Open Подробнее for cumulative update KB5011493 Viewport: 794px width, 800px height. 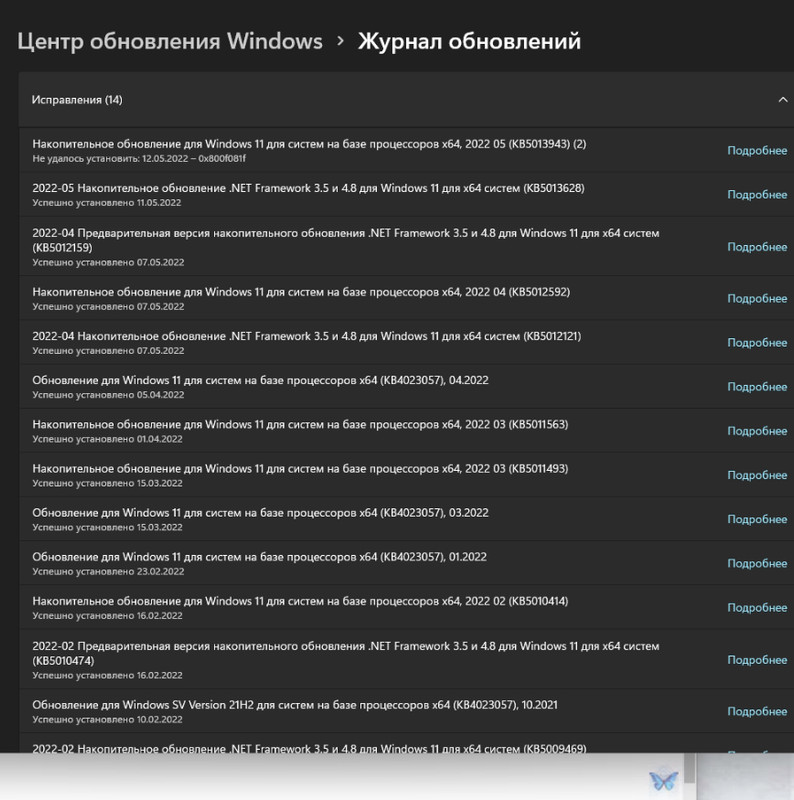click(757, 475)
